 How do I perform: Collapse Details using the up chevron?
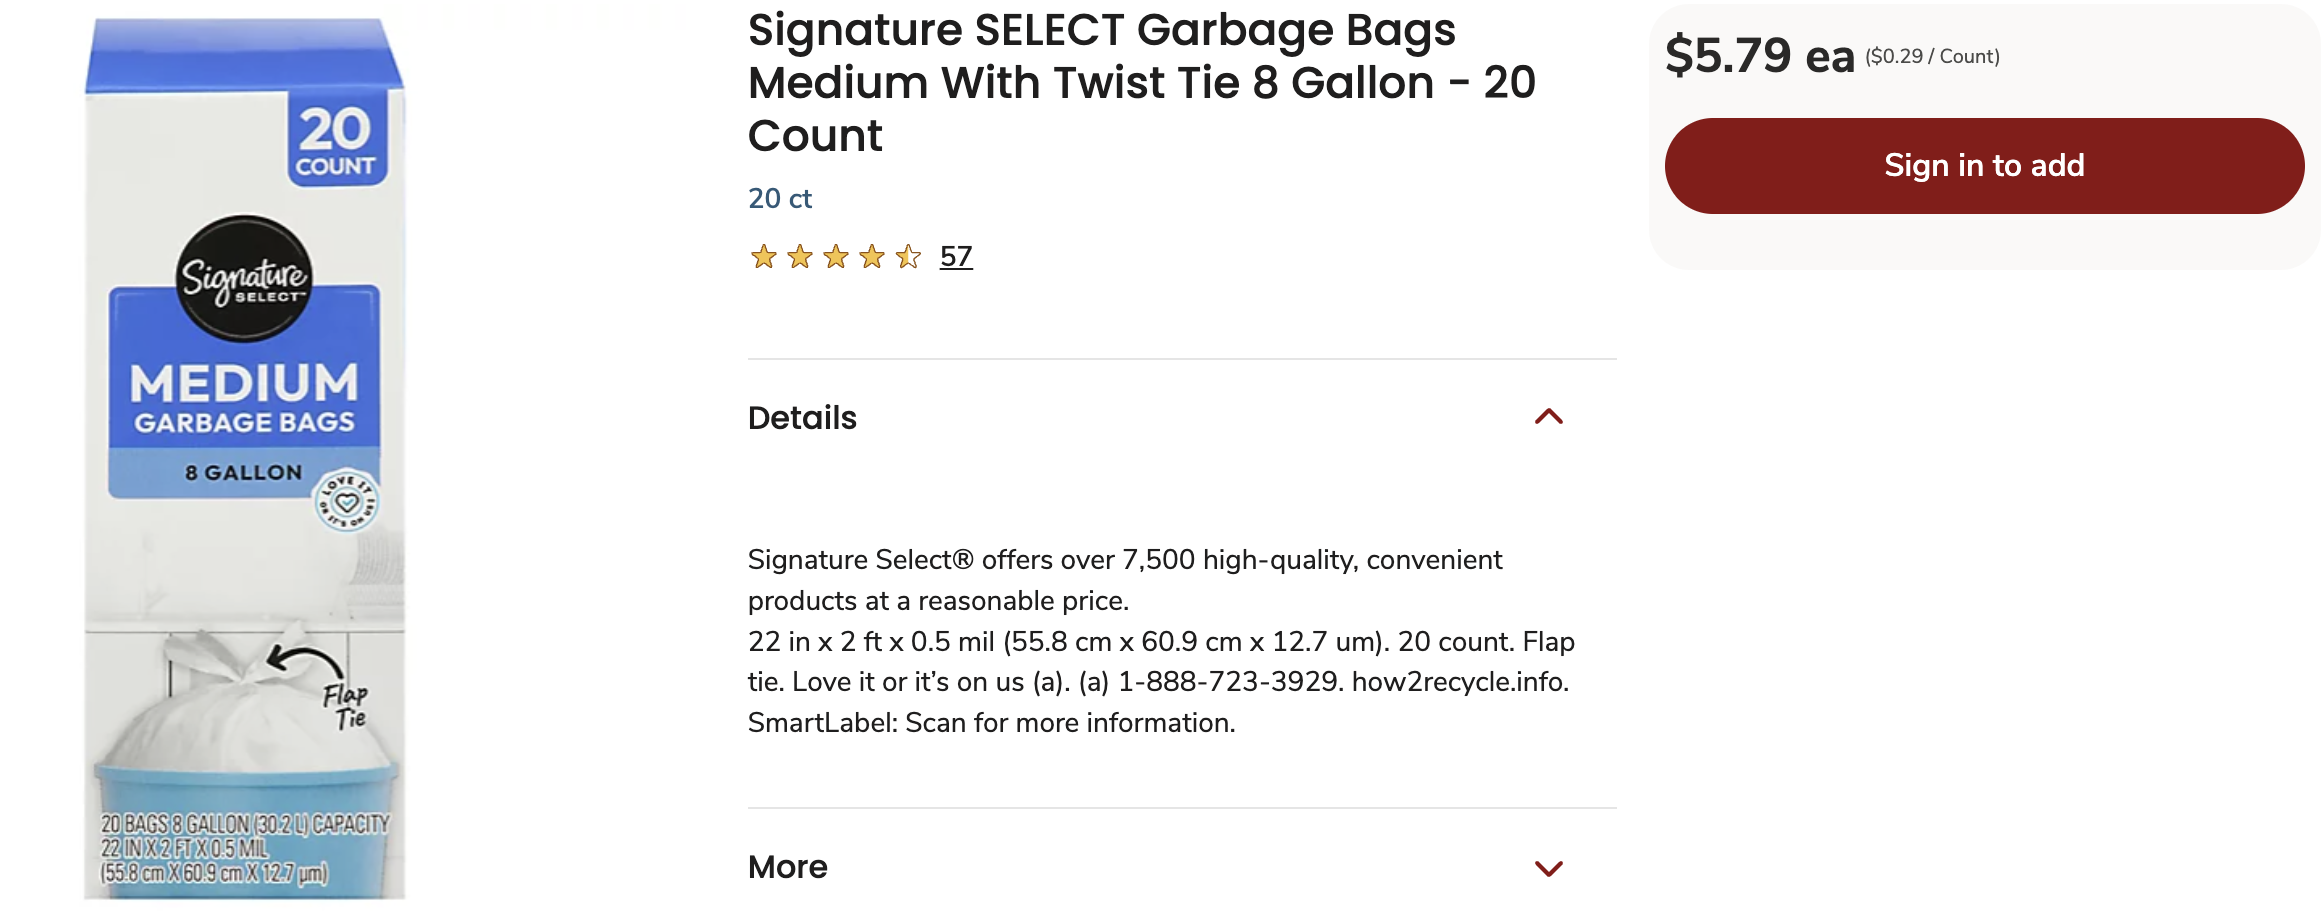click(1548, 417)
